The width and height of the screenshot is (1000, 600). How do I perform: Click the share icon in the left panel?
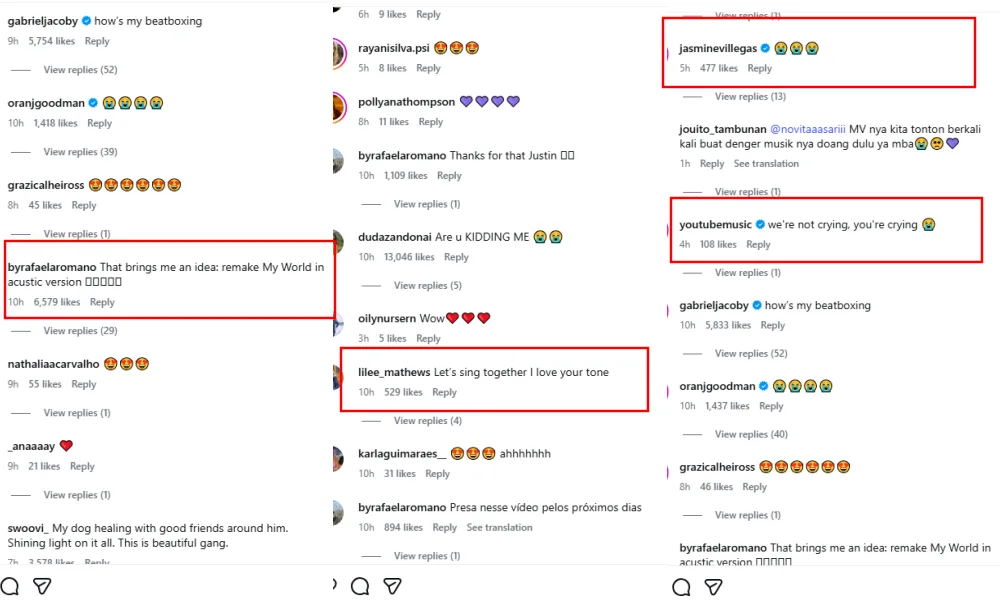pos(42,586)
